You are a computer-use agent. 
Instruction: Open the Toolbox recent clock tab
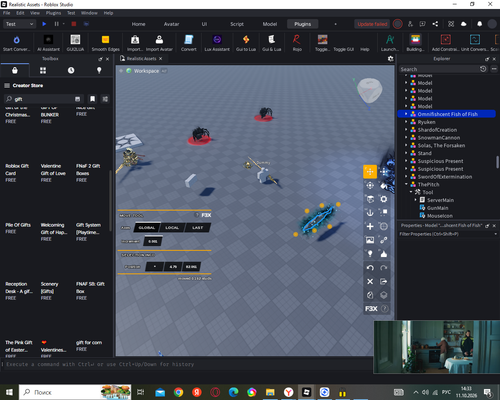[71, 70]
